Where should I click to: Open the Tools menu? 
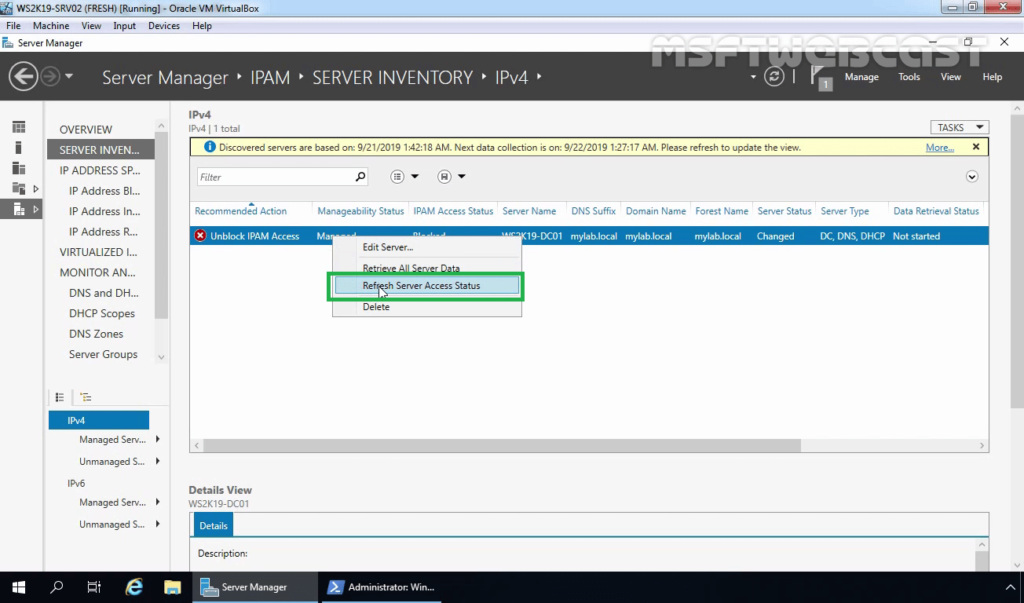click(x=909, y=76)
